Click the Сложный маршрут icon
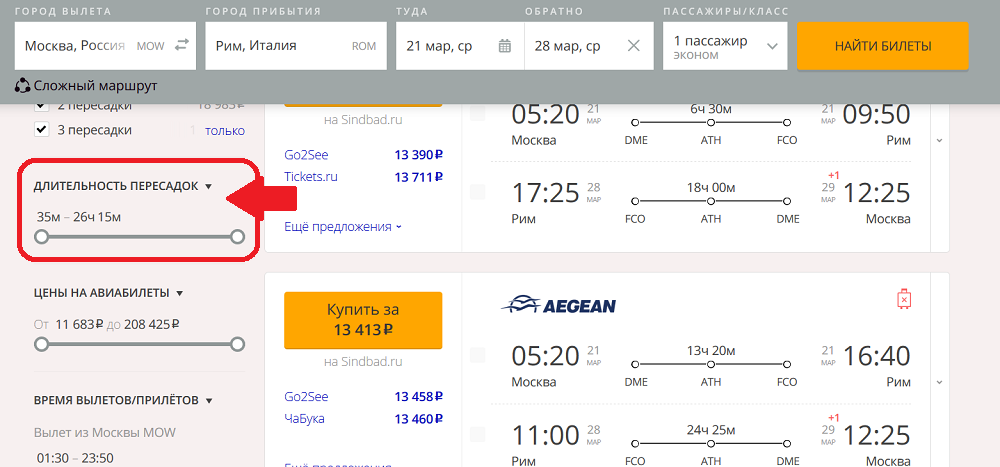 [22, 85]
